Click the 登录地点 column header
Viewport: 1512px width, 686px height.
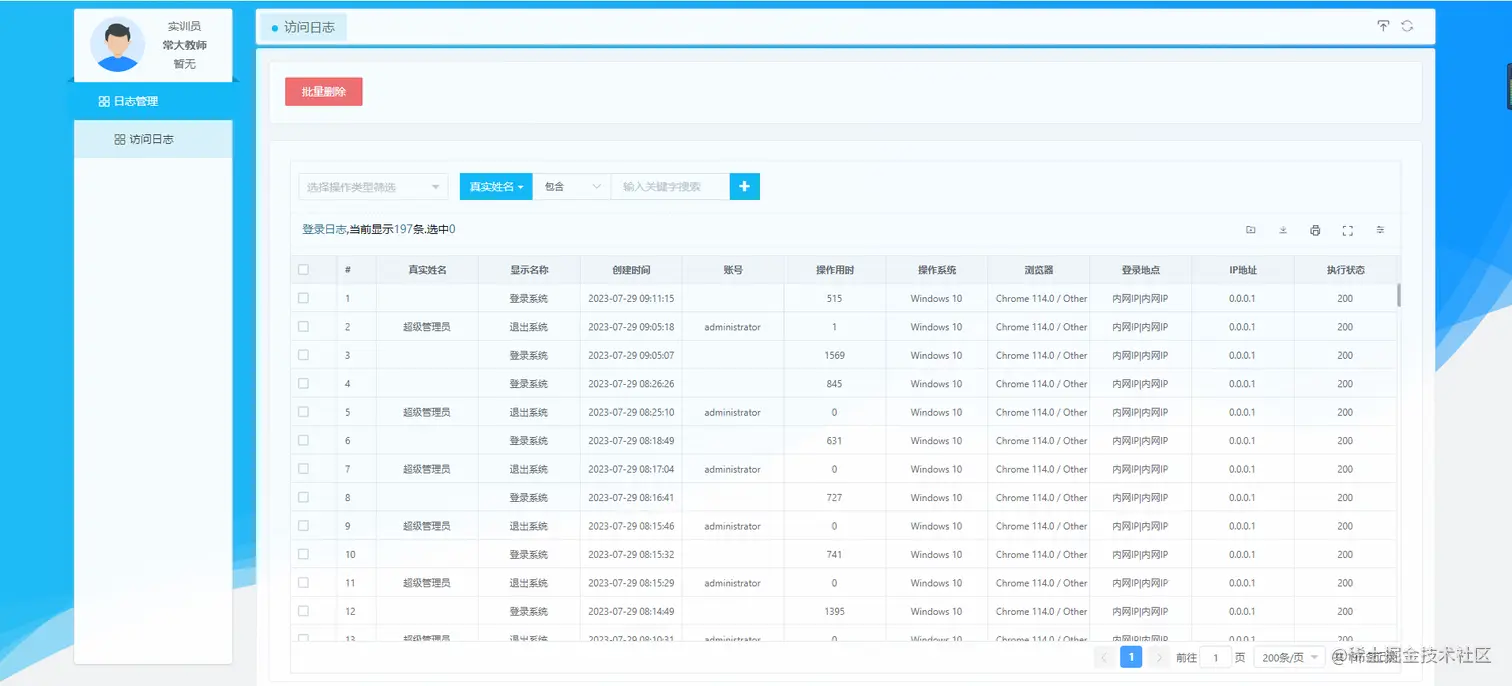[1141, 270]
